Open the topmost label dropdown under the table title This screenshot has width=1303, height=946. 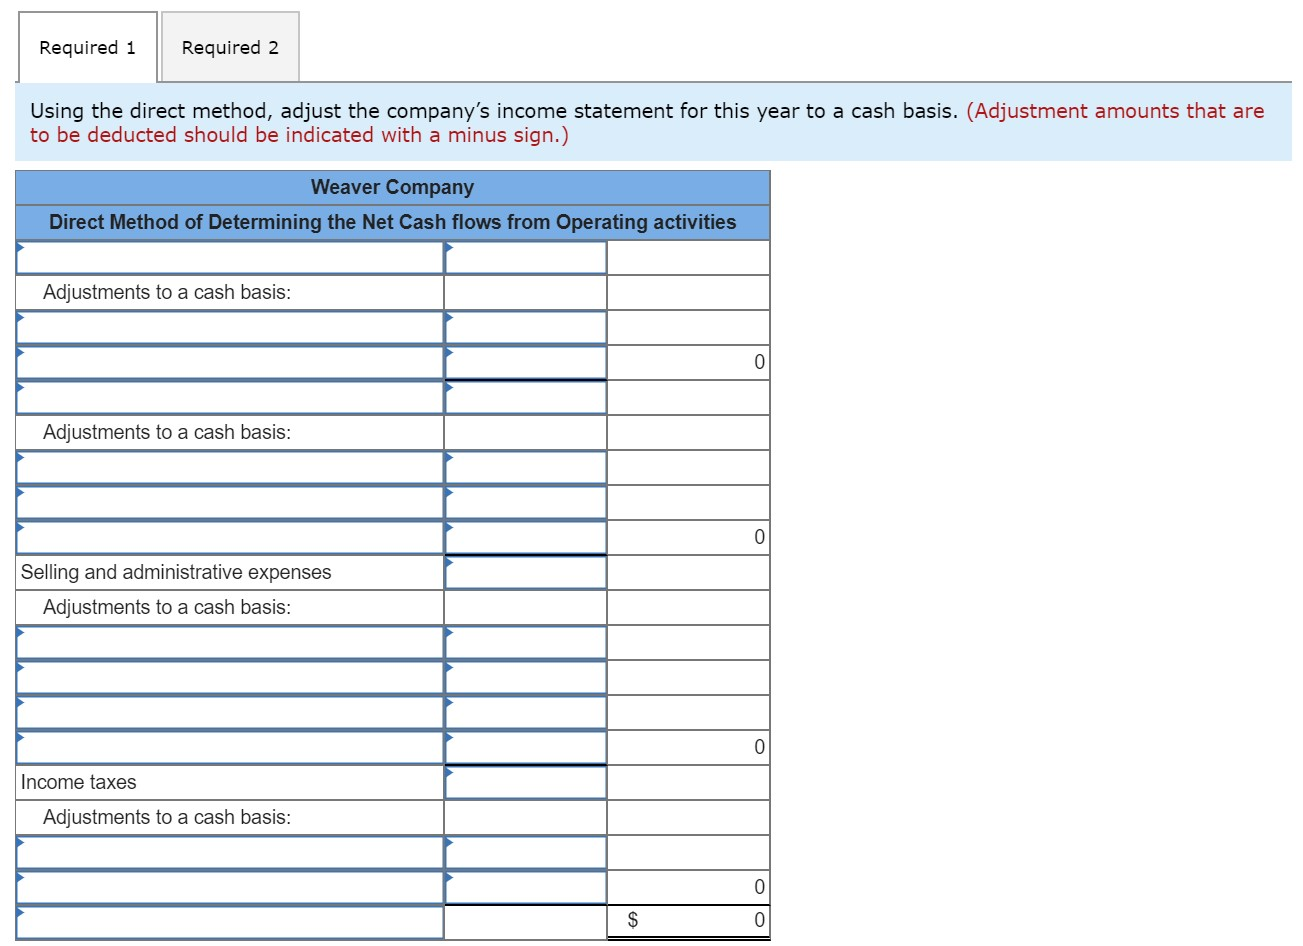(x=230, y=258)
